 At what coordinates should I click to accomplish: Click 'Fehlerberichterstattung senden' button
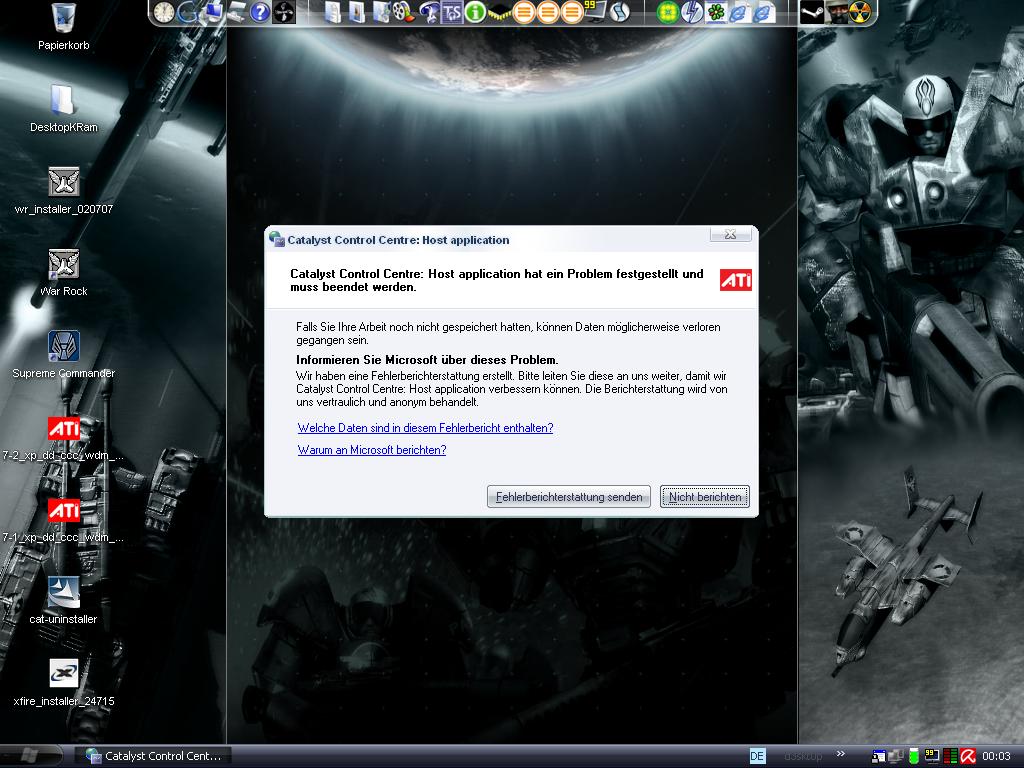tap(569, 497)
